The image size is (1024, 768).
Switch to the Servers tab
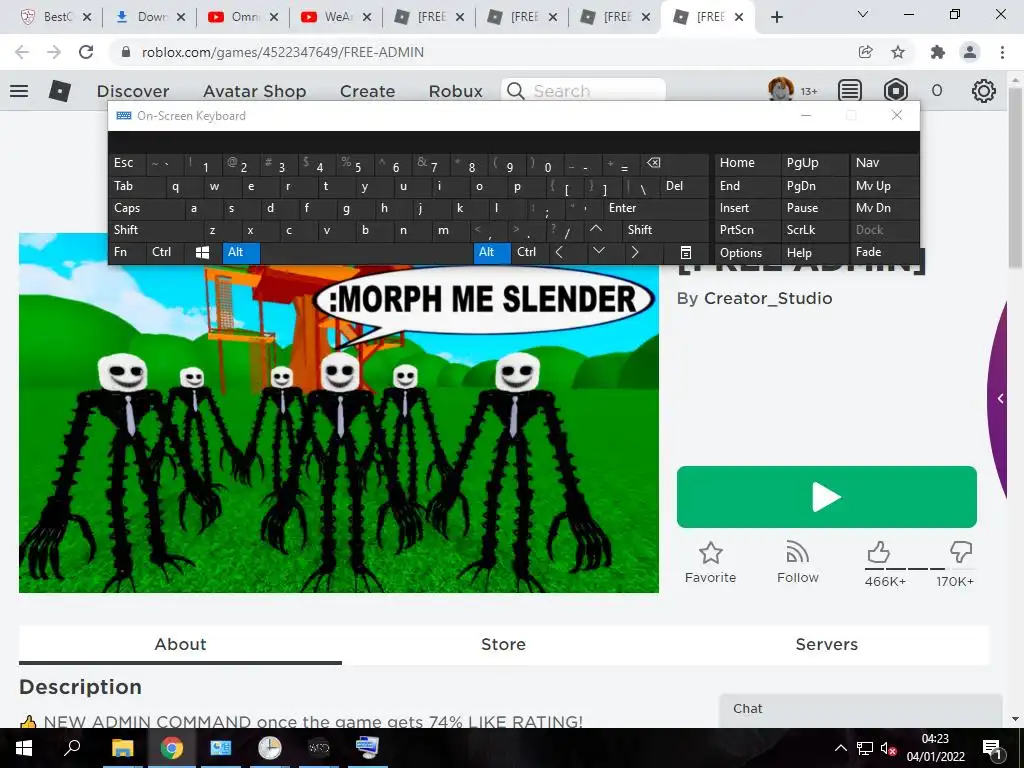pyautogui.click(x=826, y=645)
